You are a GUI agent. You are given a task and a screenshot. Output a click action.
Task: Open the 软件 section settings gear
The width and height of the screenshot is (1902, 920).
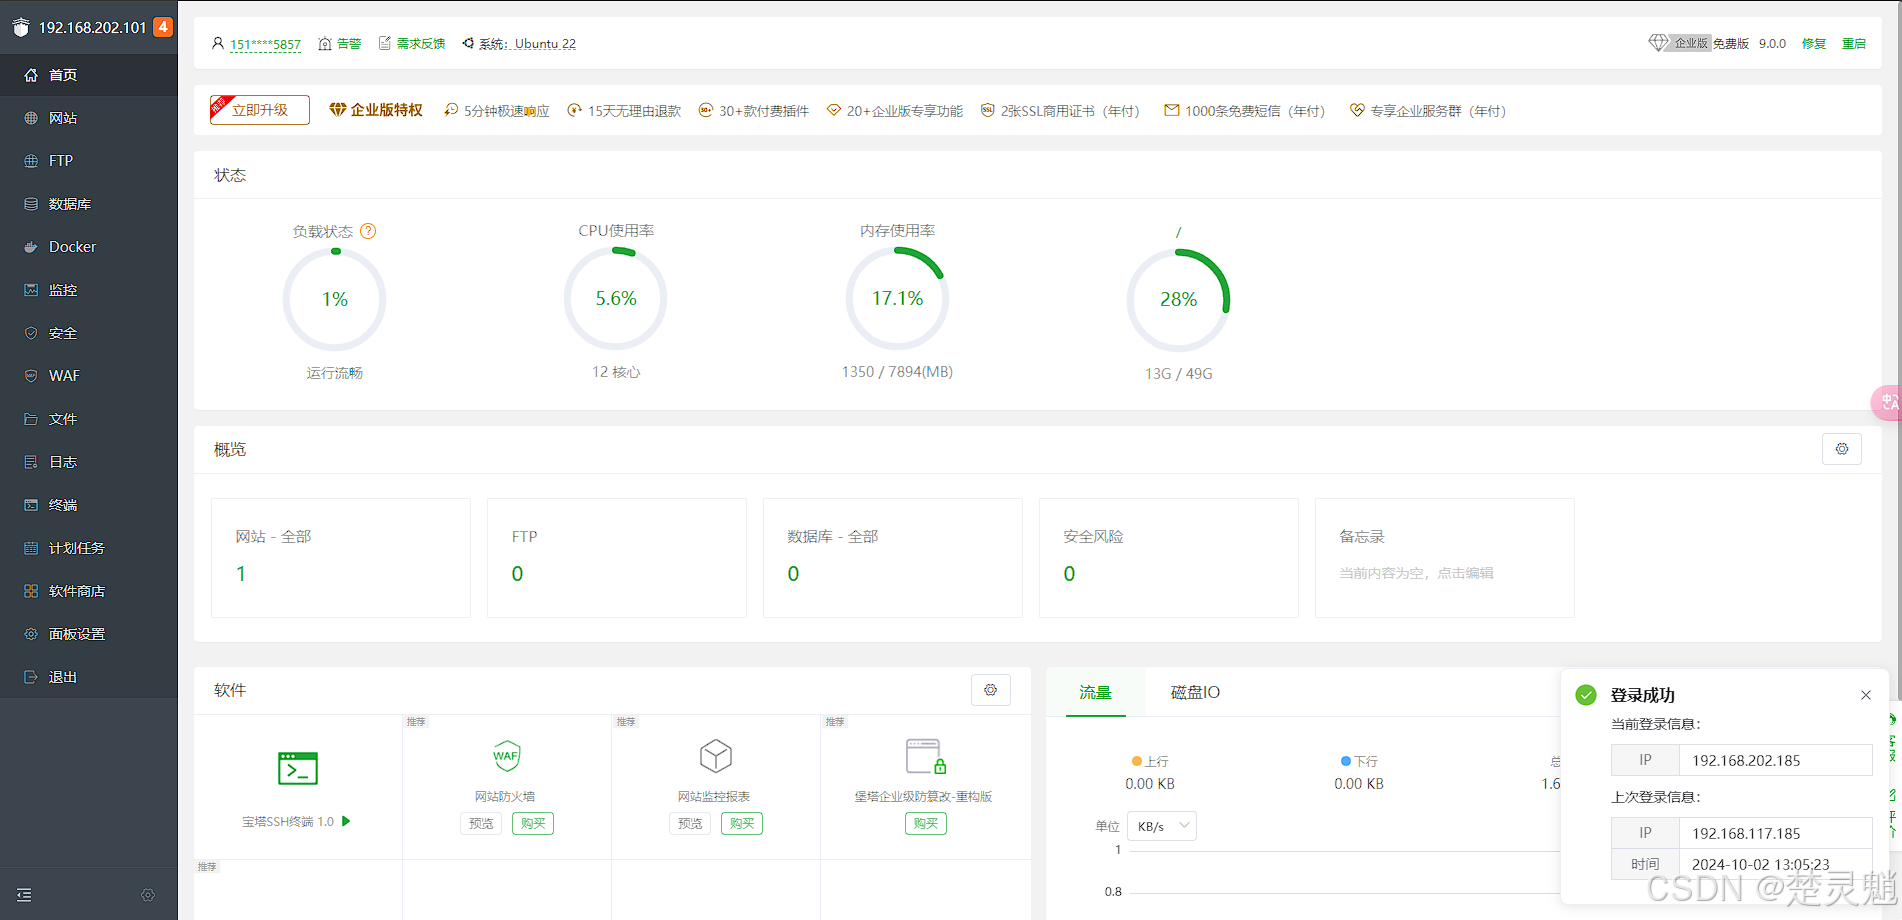[x=991, y=690]
